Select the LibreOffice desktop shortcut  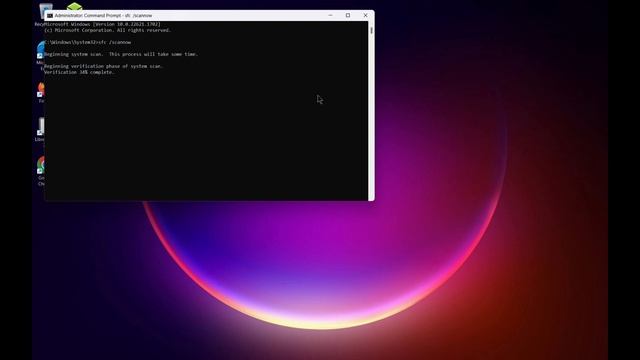click(x=40, y=130)
